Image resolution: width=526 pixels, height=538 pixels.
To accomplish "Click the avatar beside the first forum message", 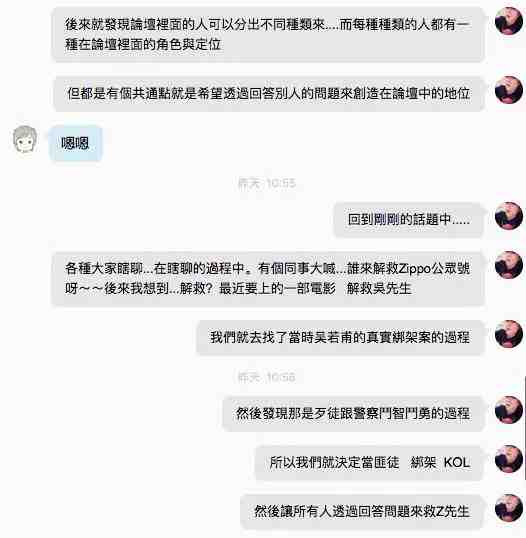I will [x=509, y=21].
